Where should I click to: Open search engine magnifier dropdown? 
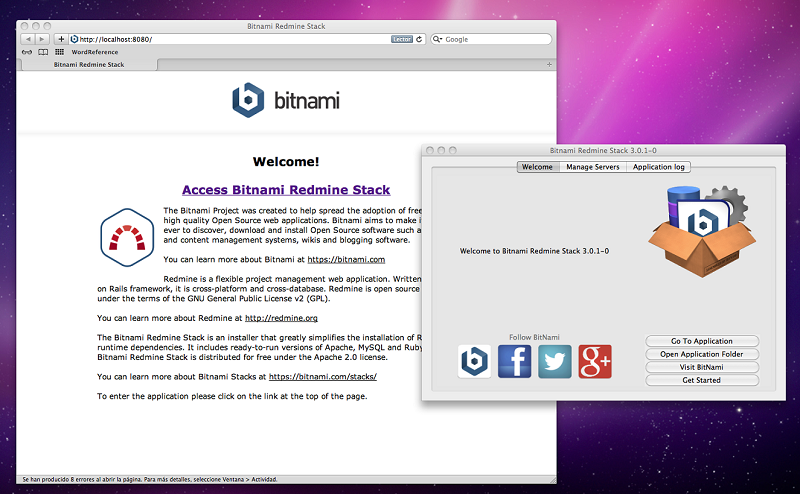[437, 39]
